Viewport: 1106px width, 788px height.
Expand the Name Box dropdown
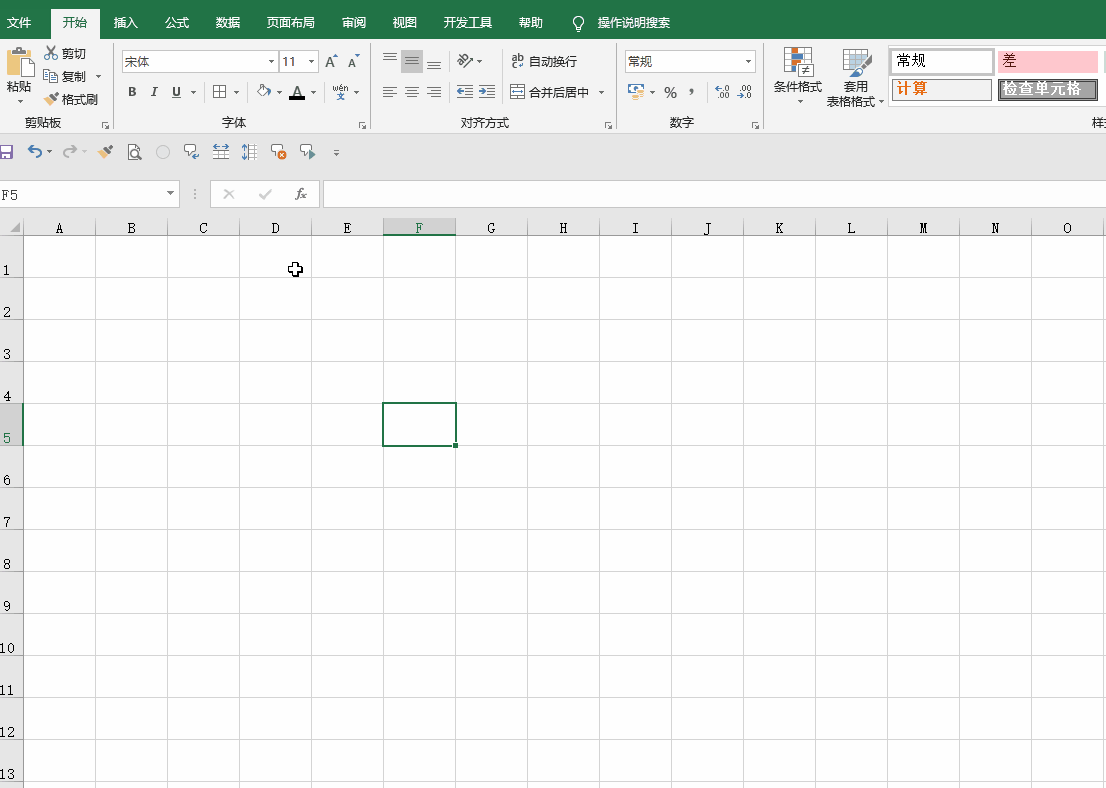point(170,193)
